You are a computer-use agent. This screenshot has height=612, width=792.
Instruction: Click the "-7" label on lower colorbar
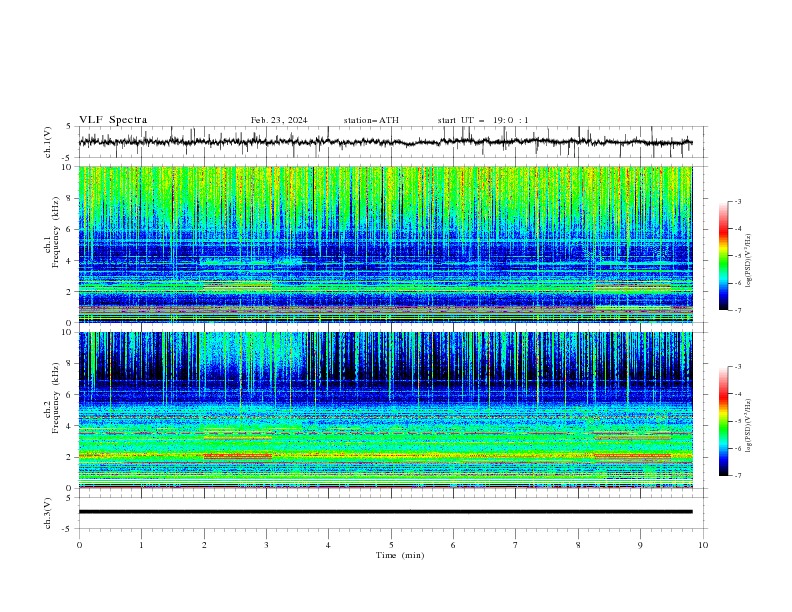(x=737, y=475)
